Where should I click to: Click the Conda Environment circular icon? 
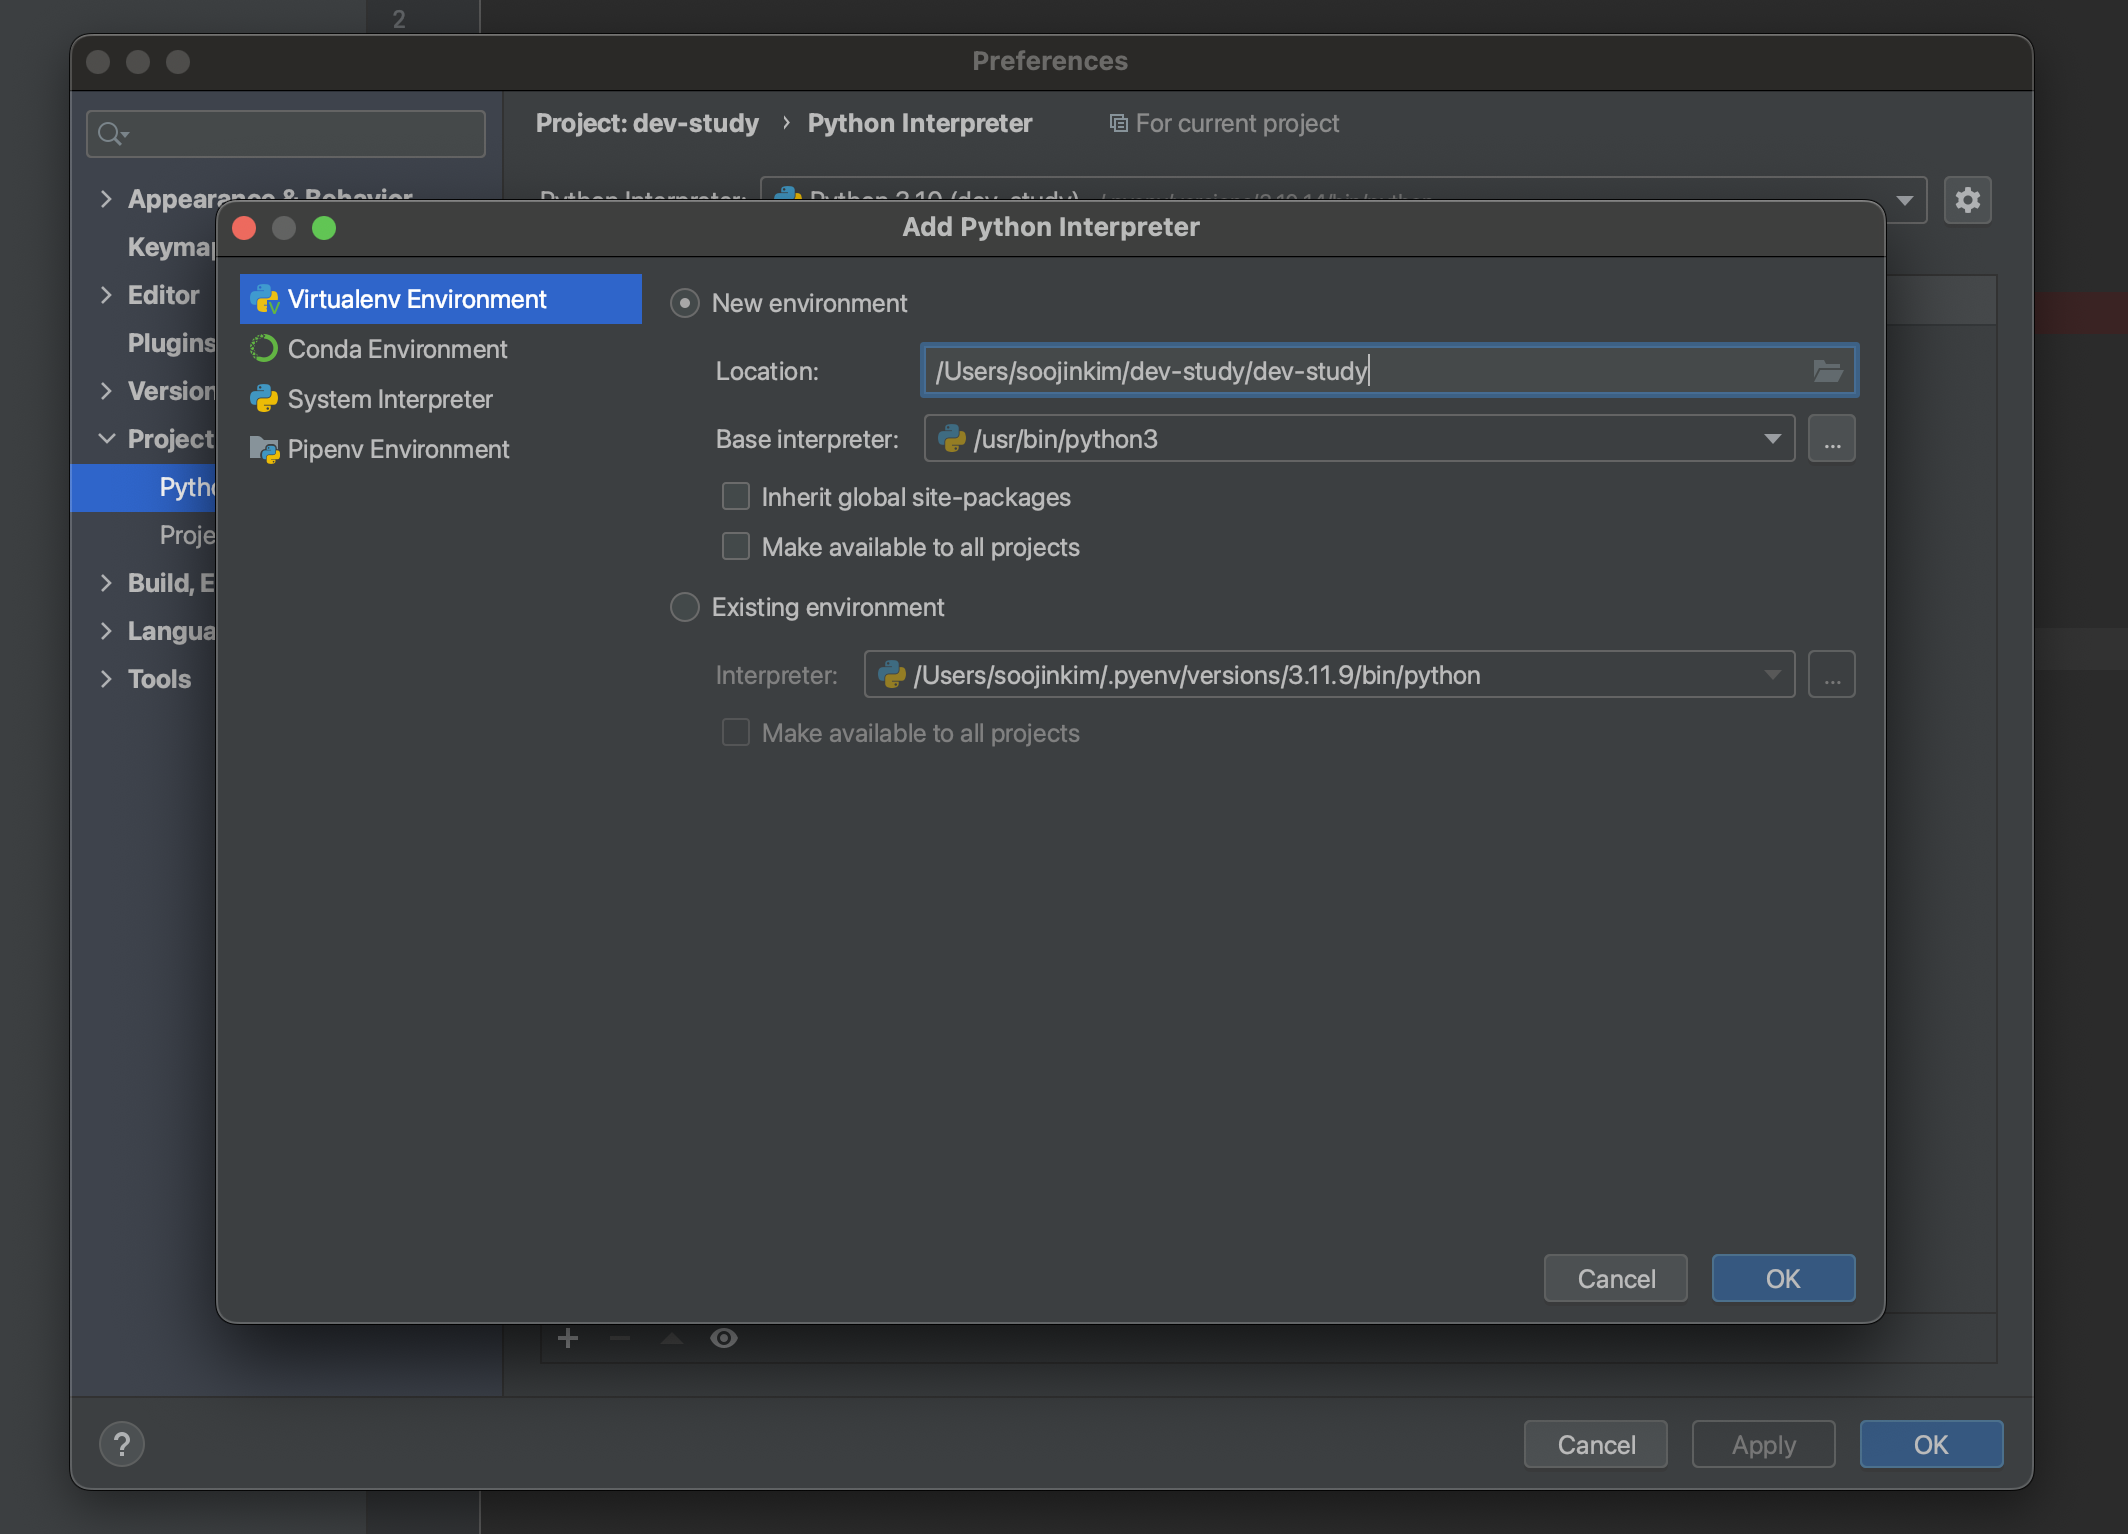264,349
